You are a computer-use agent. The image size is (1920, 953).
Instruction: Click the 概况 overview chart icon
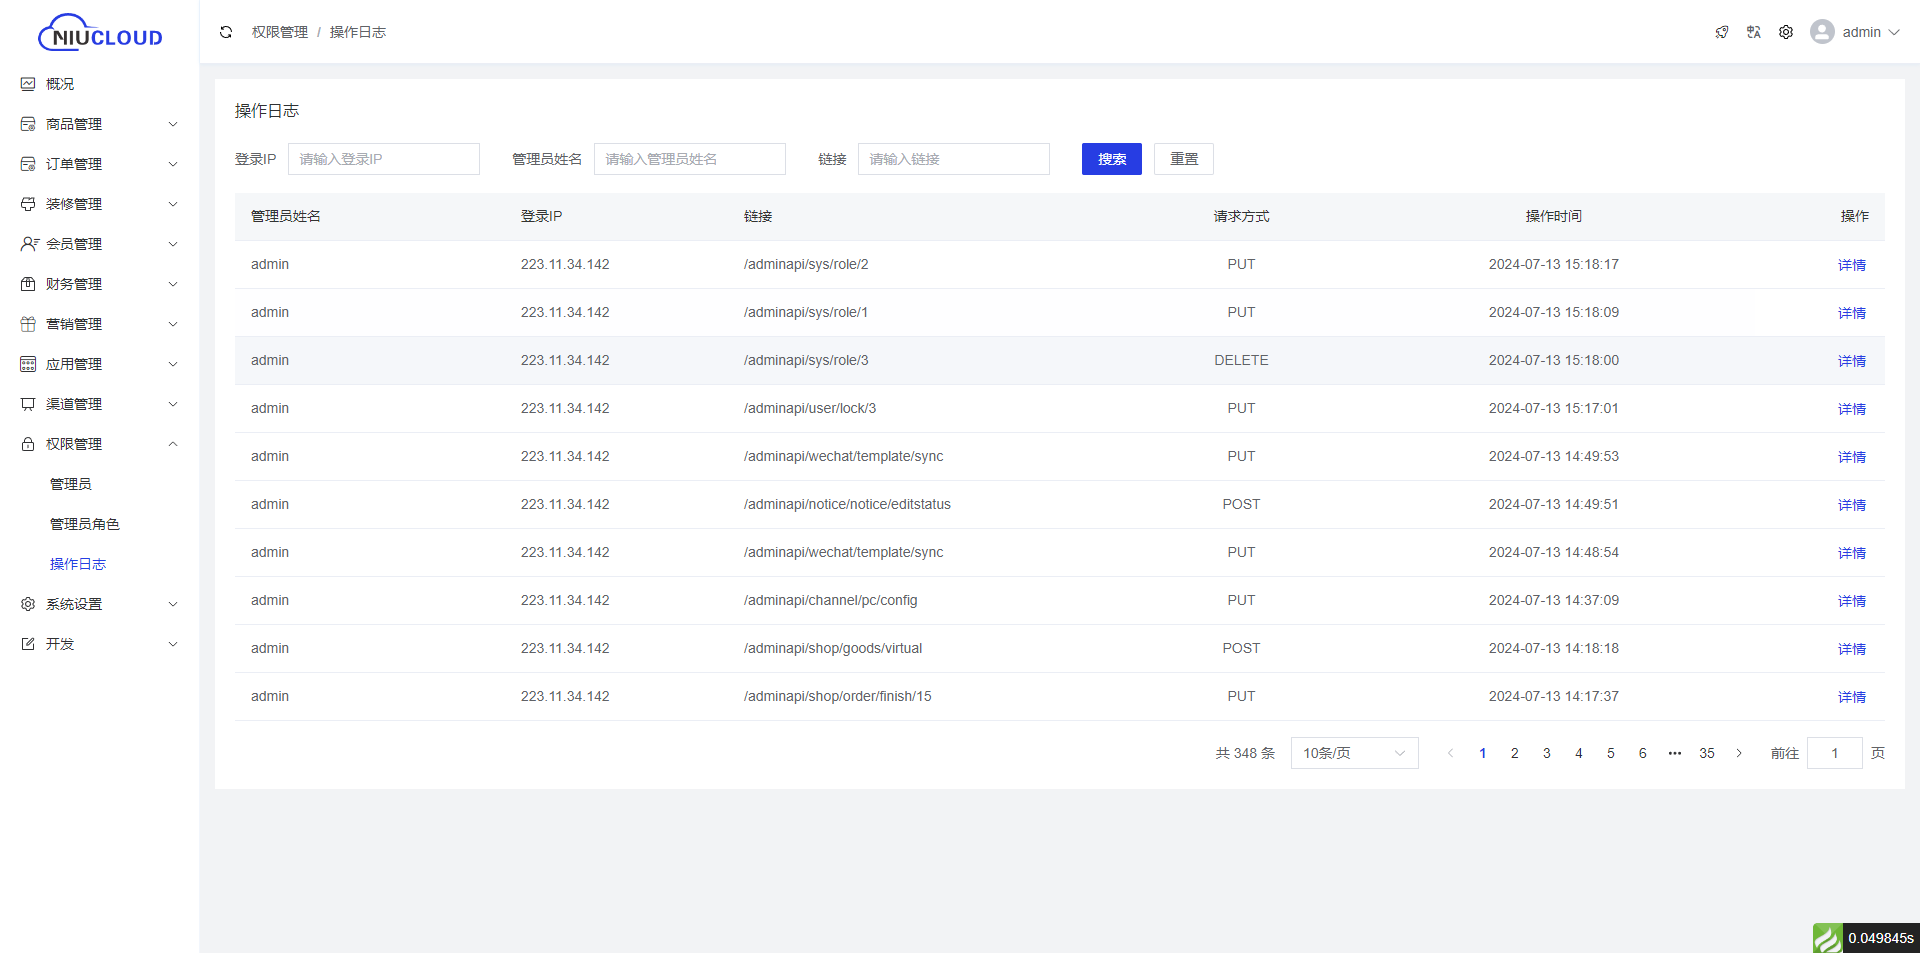pyautogui.click(x=28, y=84)
